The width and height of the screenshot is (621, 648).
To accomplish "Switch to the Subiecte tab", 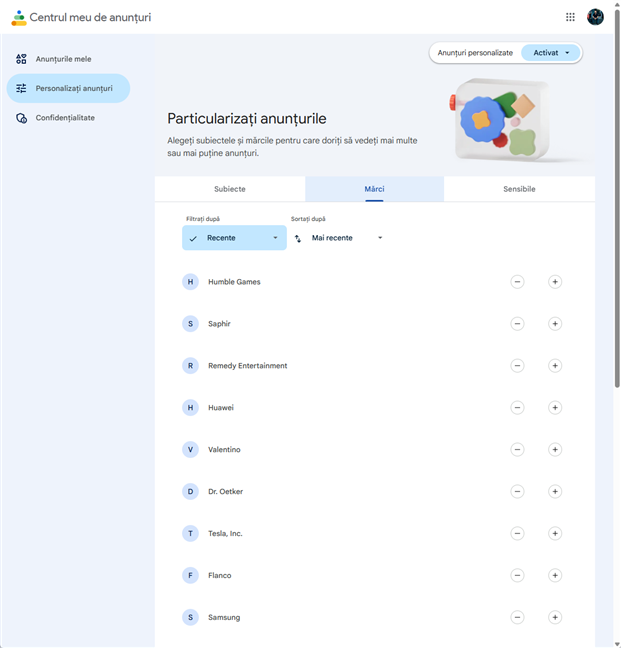I will click(230, 189).
